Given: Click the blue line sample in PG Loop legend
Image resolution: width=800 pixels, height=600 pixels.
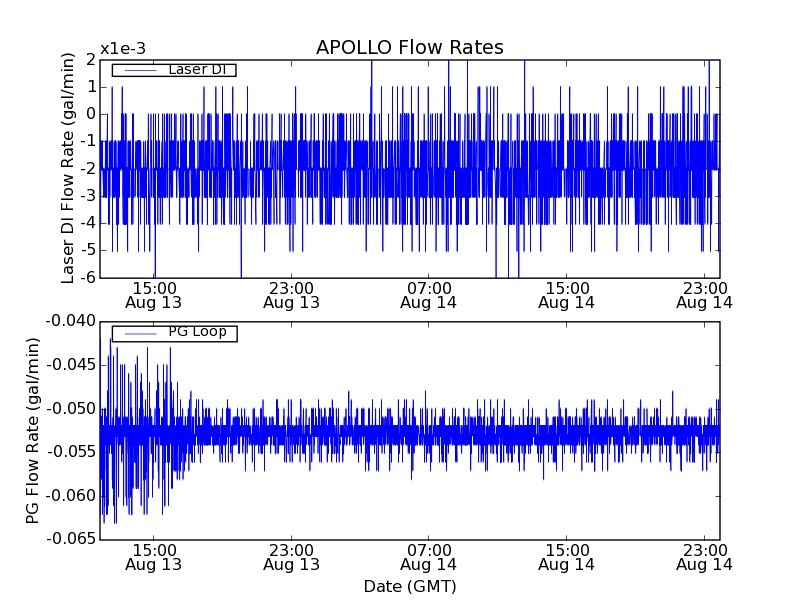Looking at the screenshot, I should tap(138, 333).
